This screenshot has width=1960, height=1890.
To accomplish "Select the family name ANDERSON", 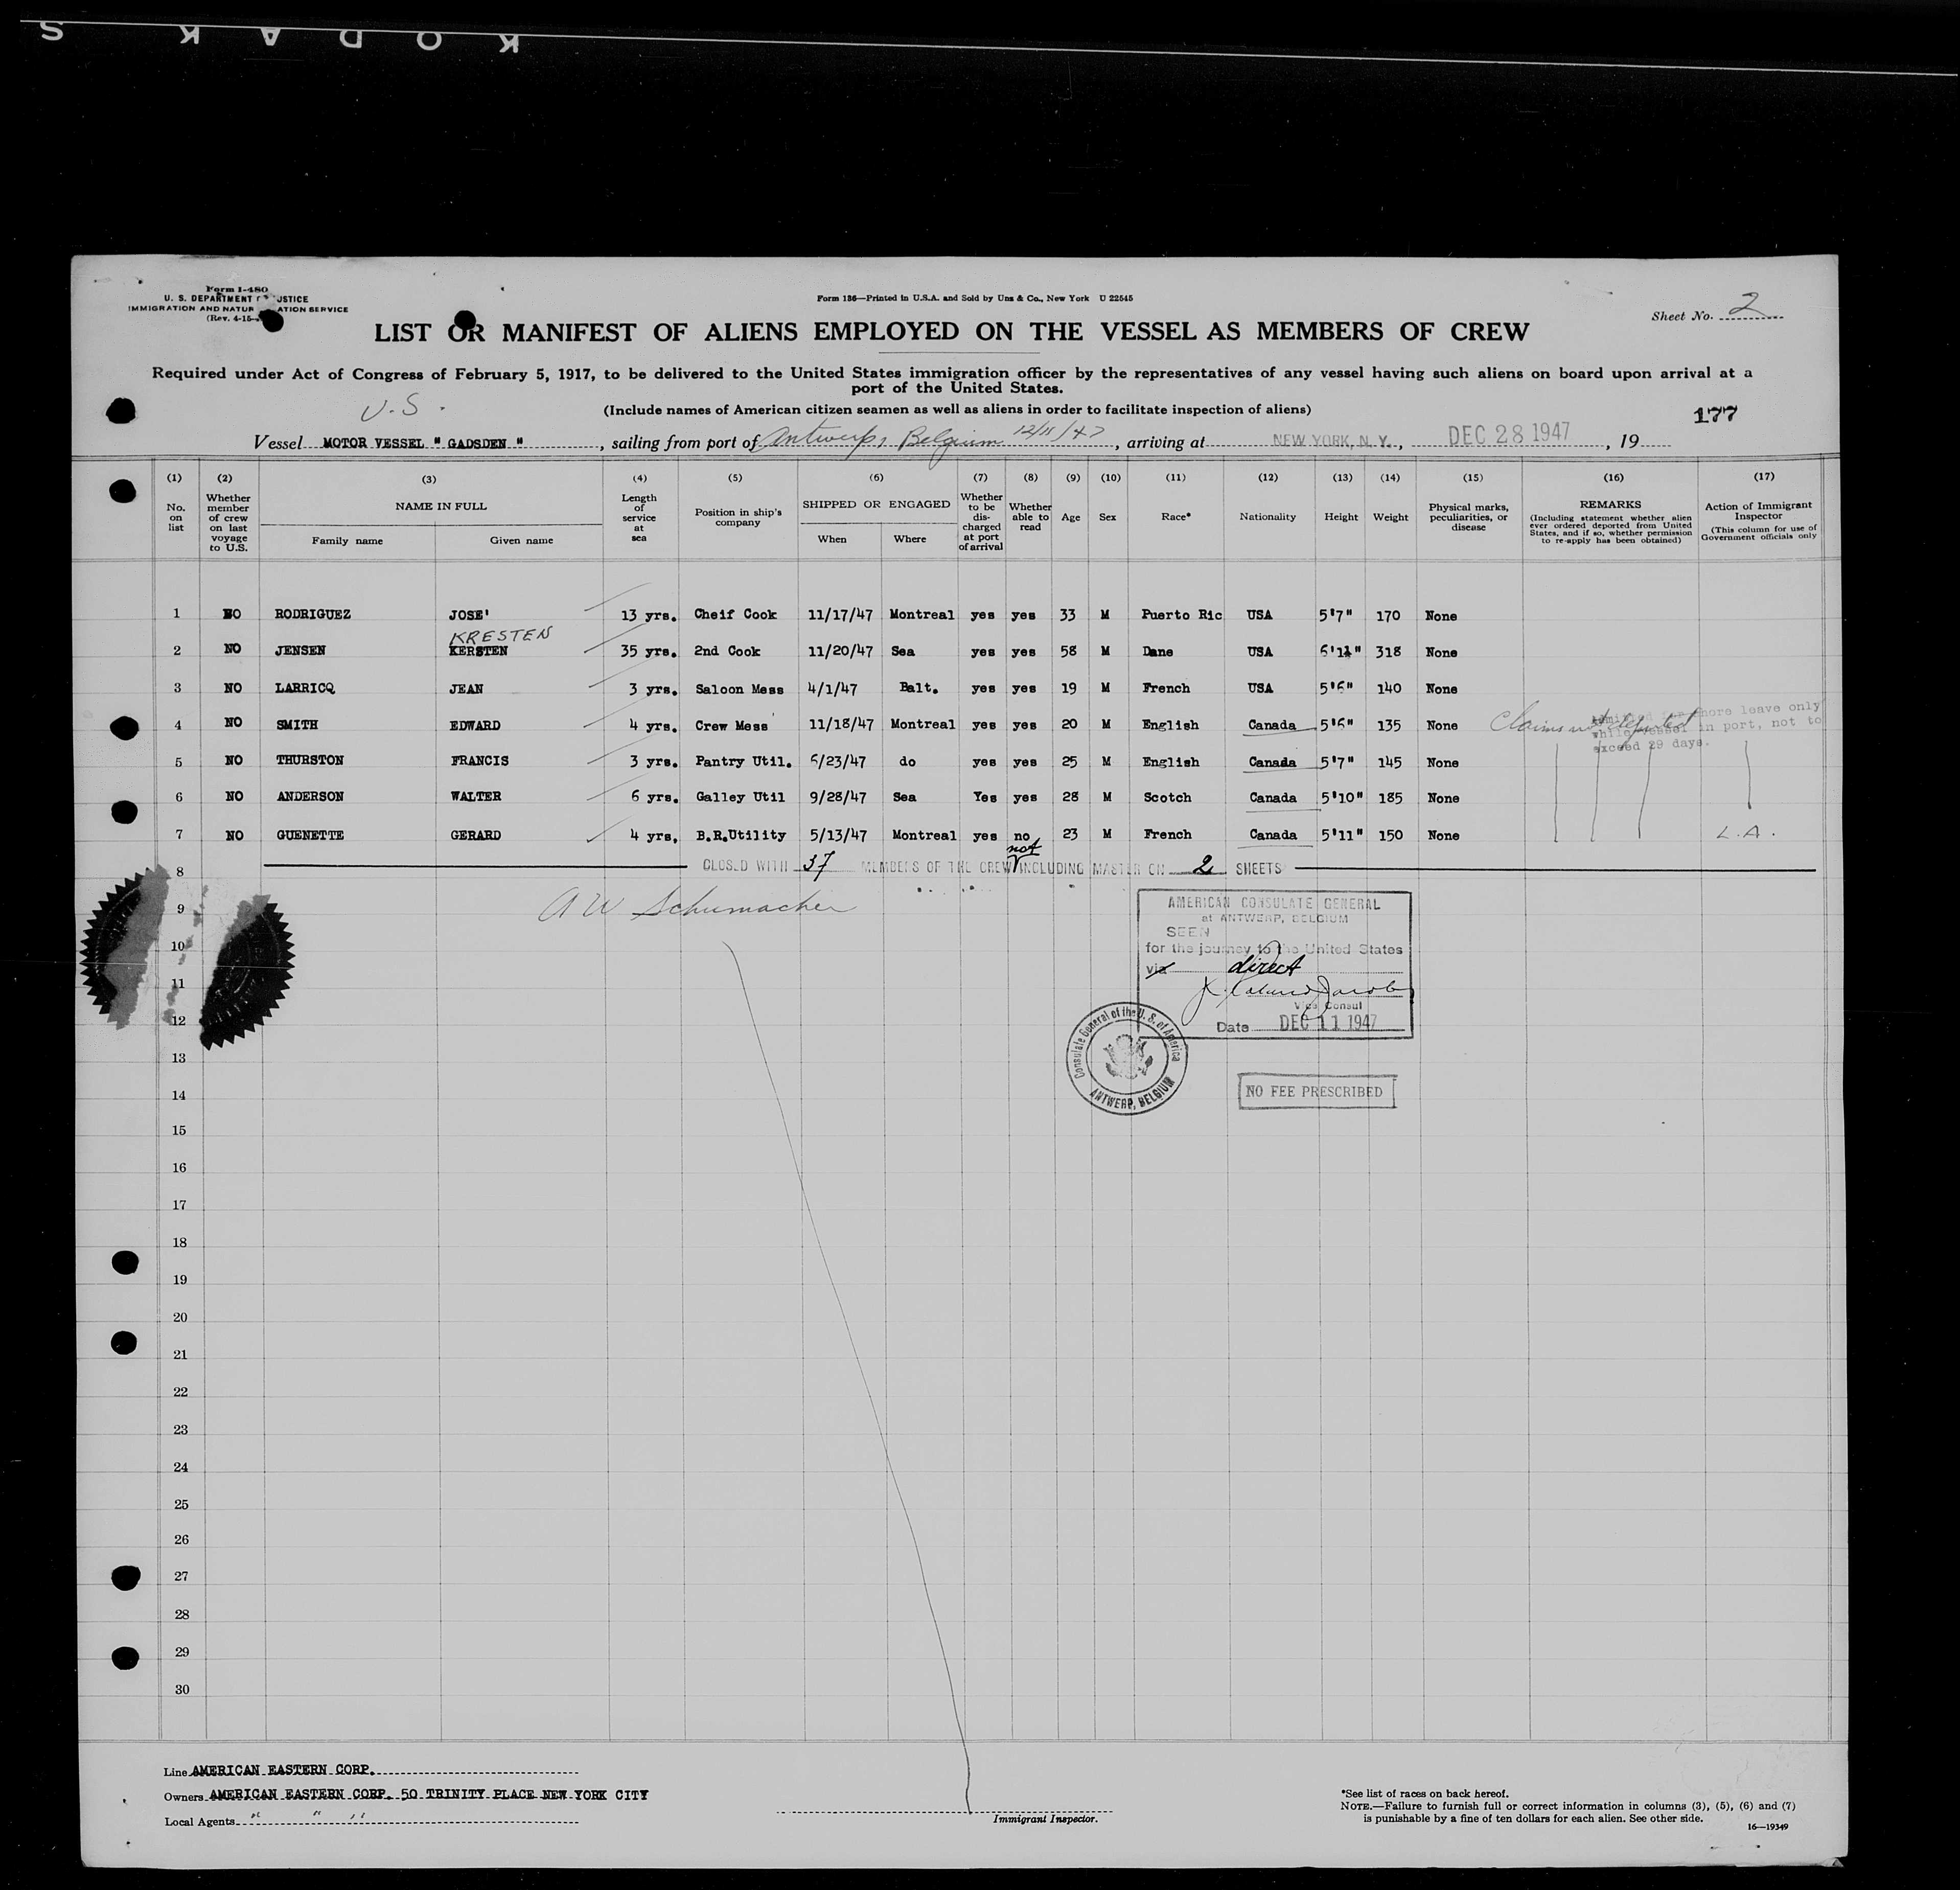I will click(309, 797).
